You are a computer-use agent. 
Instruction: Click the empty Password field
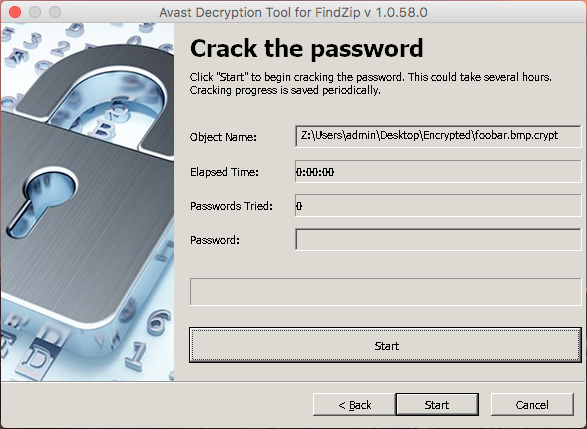click(438, 240)
